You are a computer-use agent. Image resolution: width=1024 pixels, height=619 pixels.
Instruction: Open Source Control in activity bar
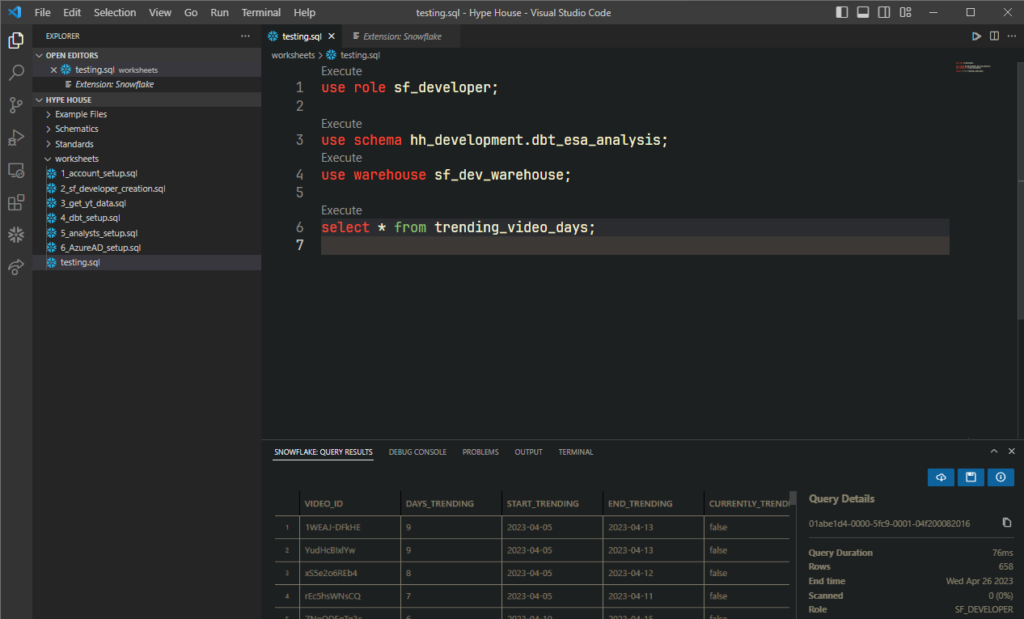[16, 105]
